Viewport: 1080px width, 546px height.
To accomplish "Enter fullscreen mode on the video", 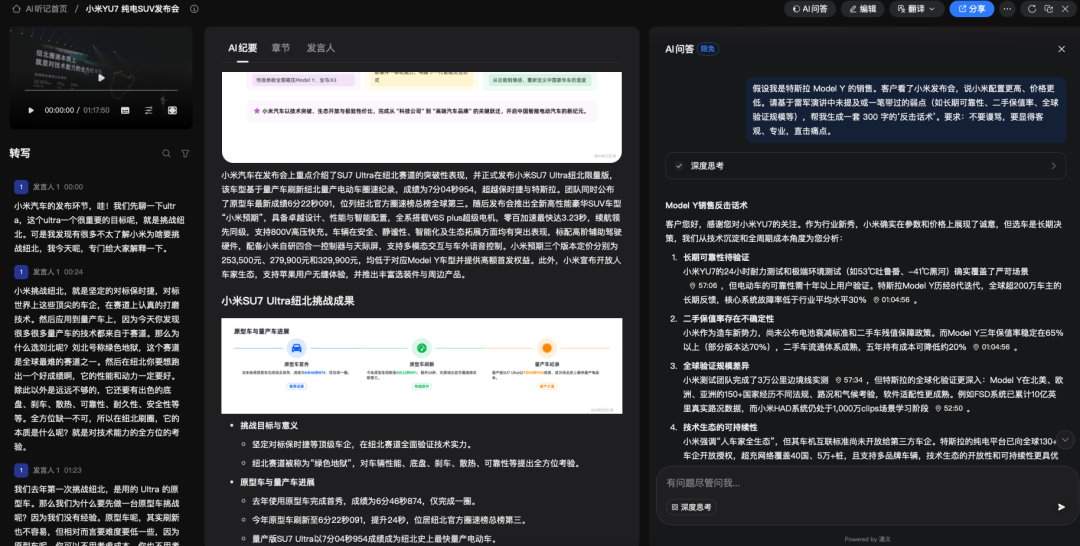I will [172, 110].
